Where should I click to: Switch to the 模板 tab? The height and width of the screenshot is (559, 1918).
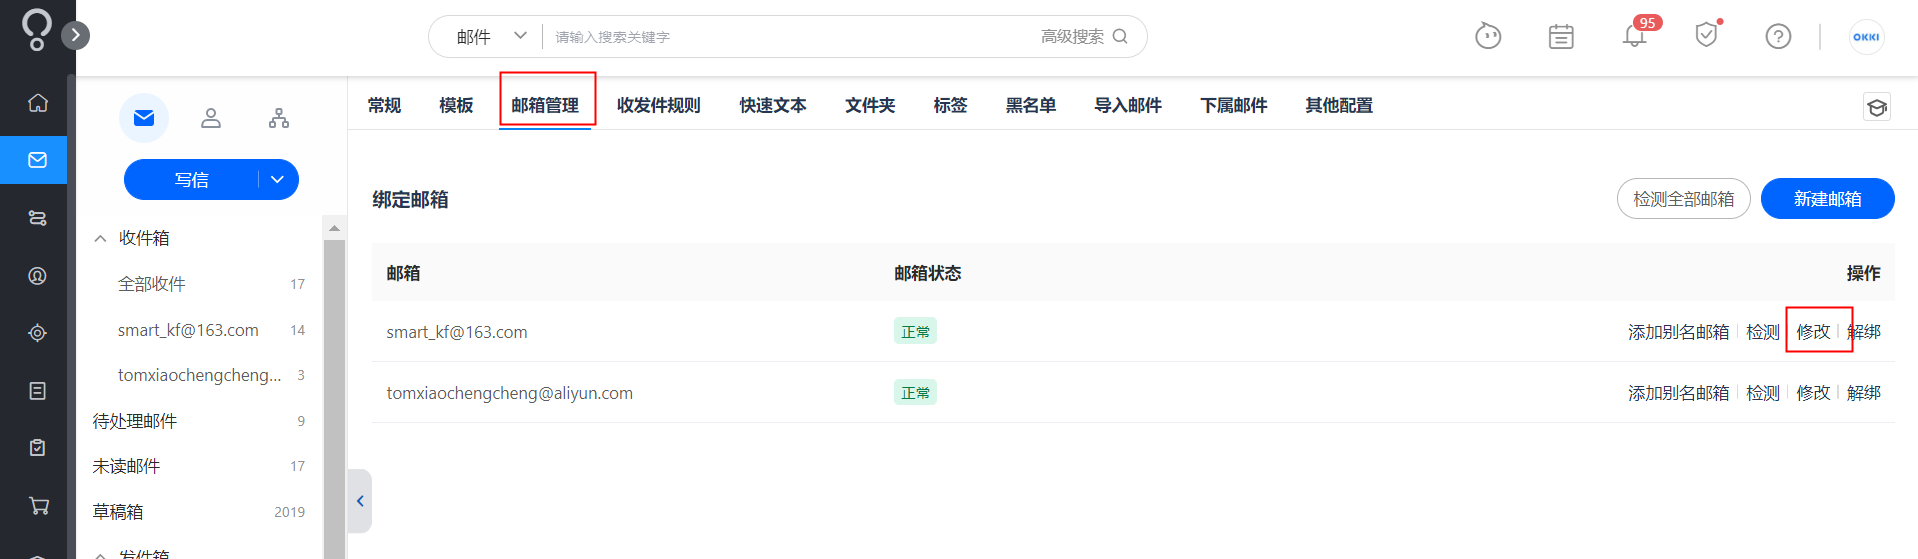click(x=456, y=105)
